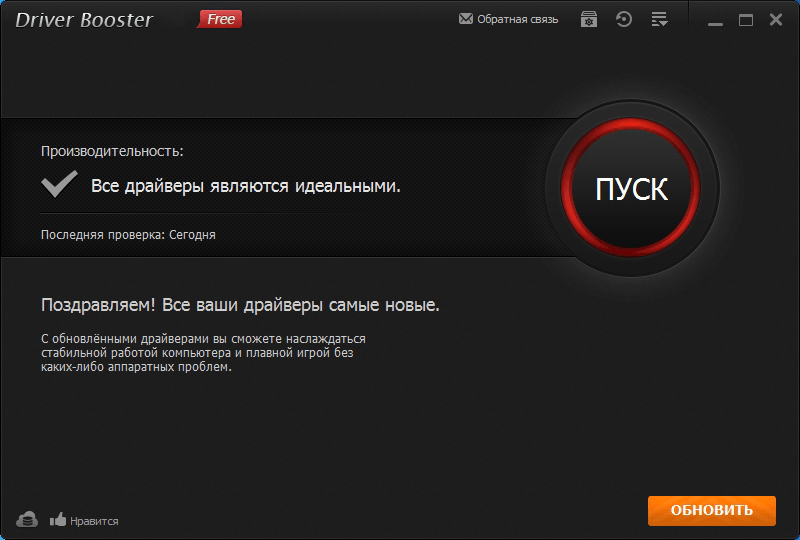Click 'Последняя проверка: Сегодня' text

tap(128, 235)
